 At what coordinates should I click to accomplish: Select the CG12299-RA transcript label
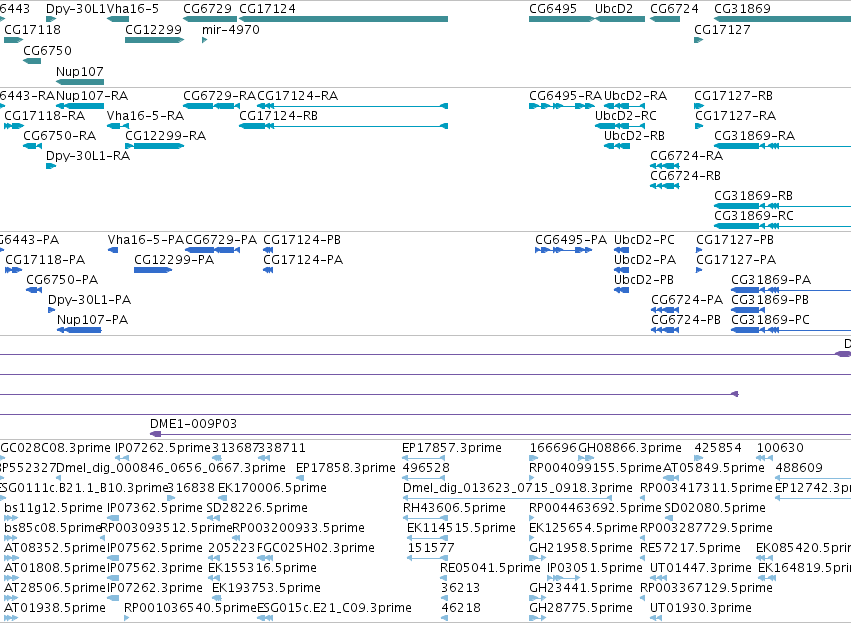coord(166,136)
